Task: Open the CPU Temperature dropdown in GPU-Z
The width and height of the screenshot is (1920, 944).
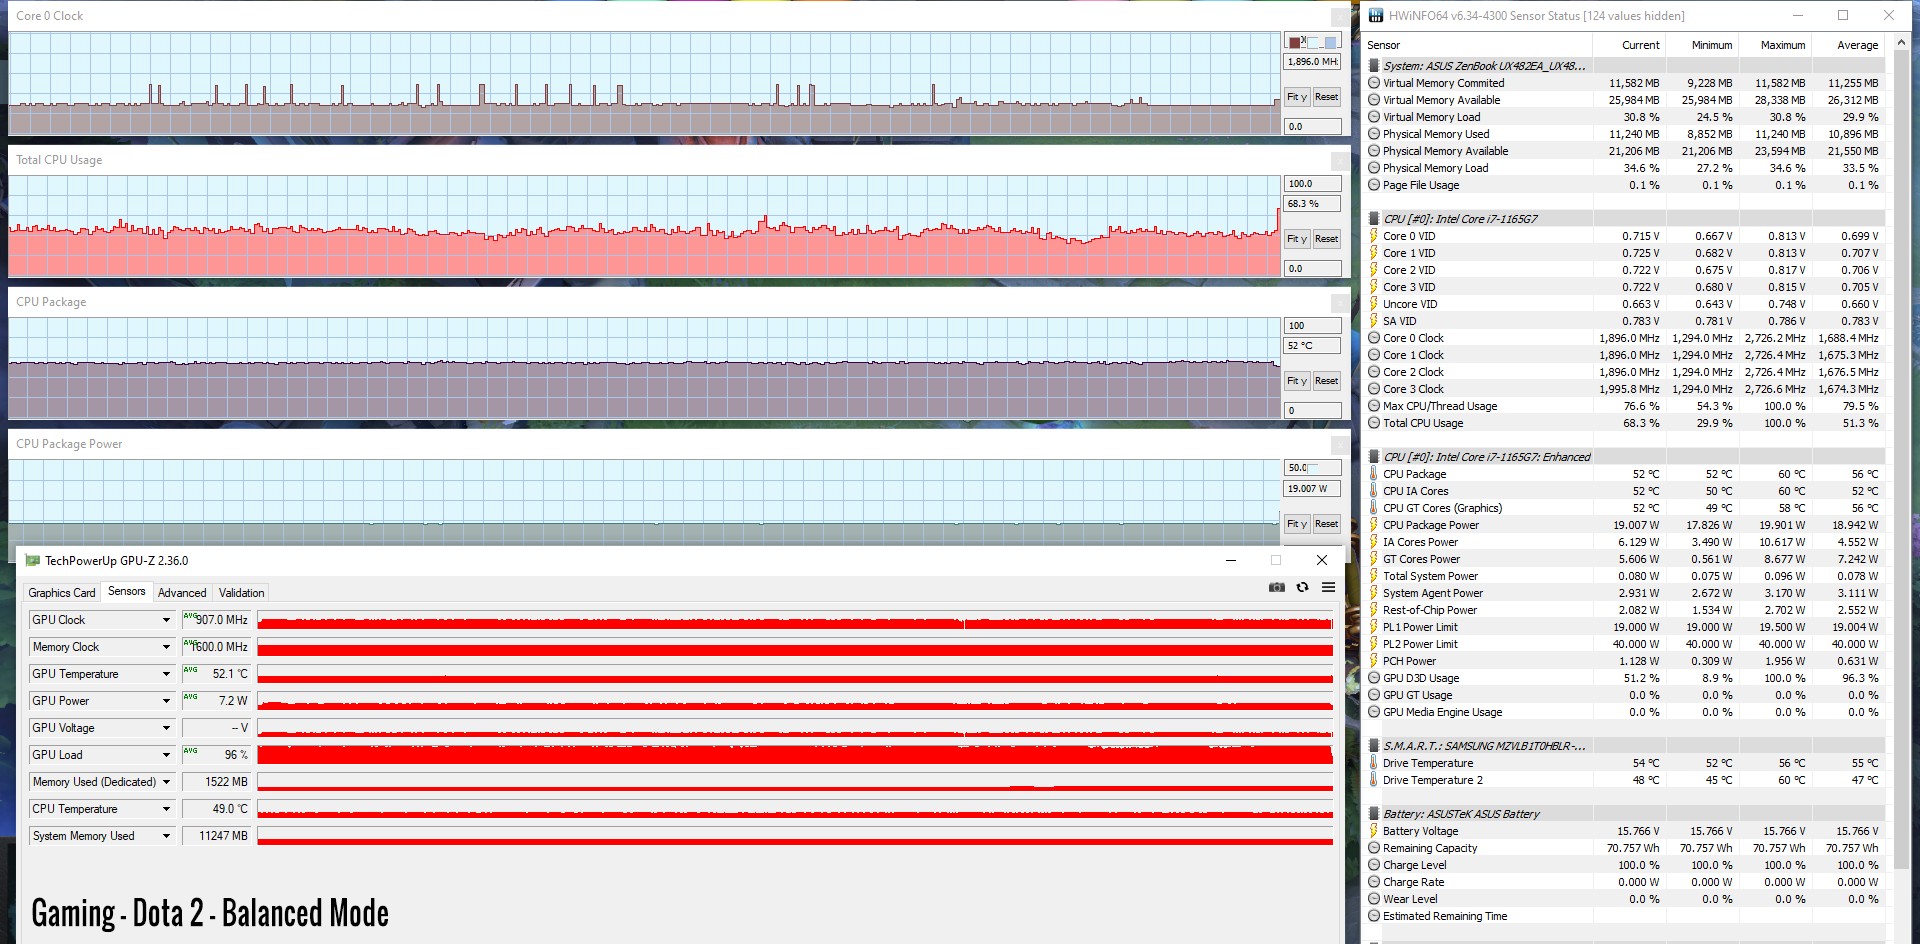Action: pyautogui.click(x=166, y=809)
